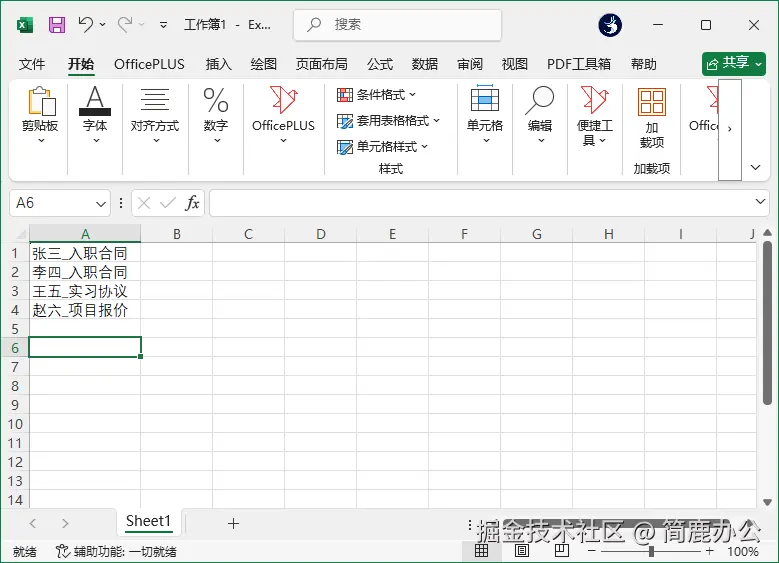Click the zoom slider handle
The image size is (779, 563).
(651, 551)
